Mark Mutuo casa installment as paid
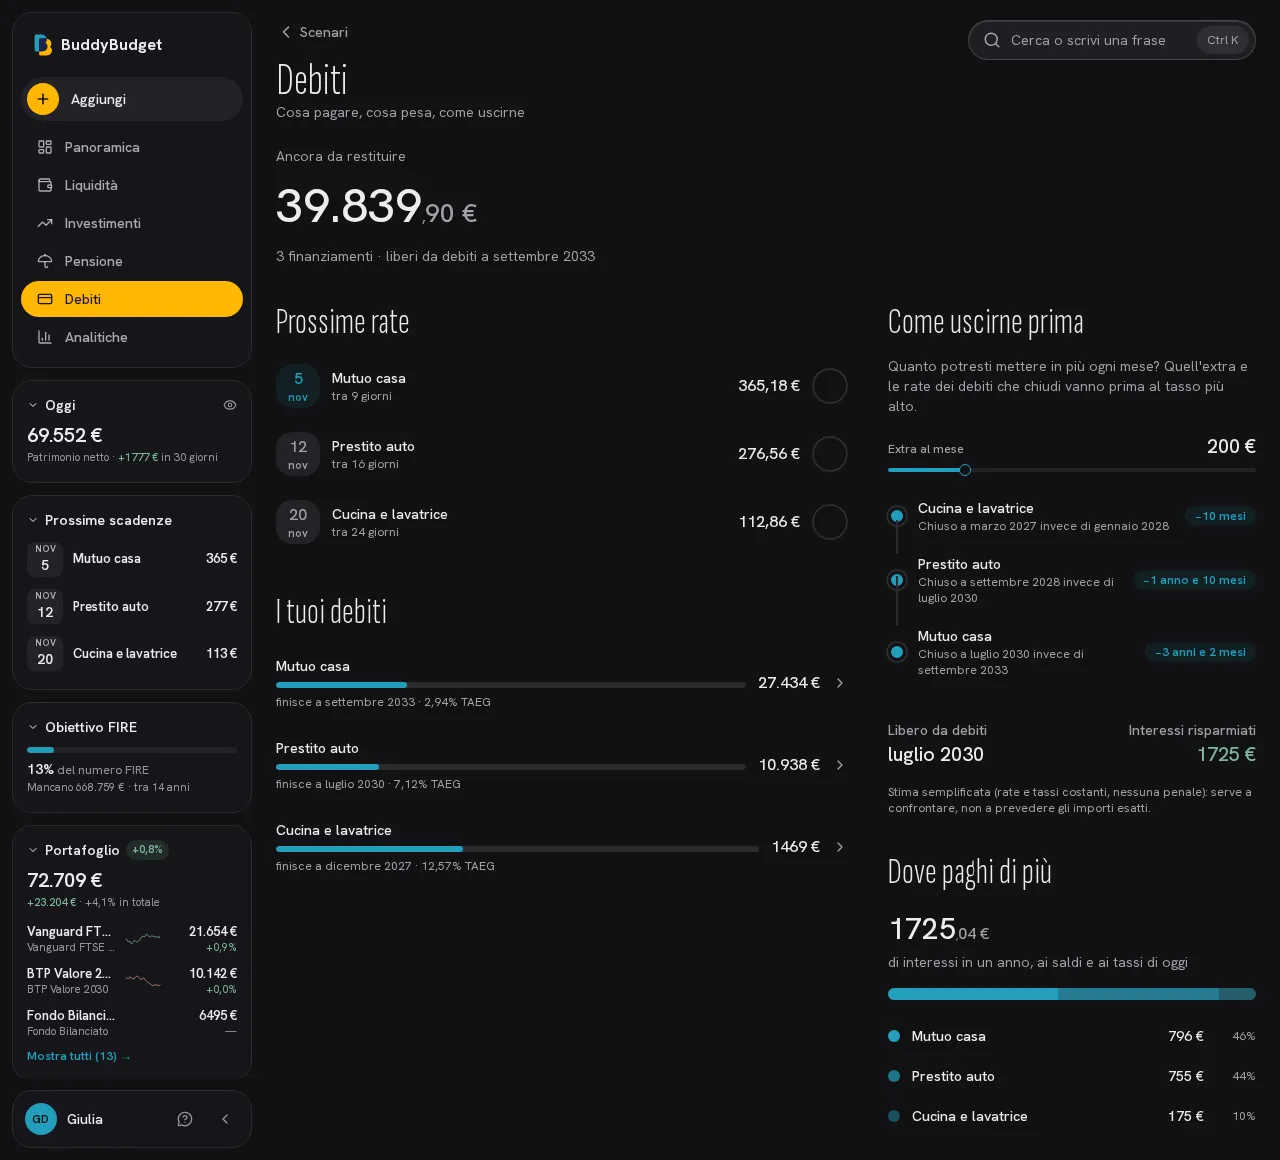Image resolution: width=1280 pixels, height=1160 pixels. [x=830, y=386]
